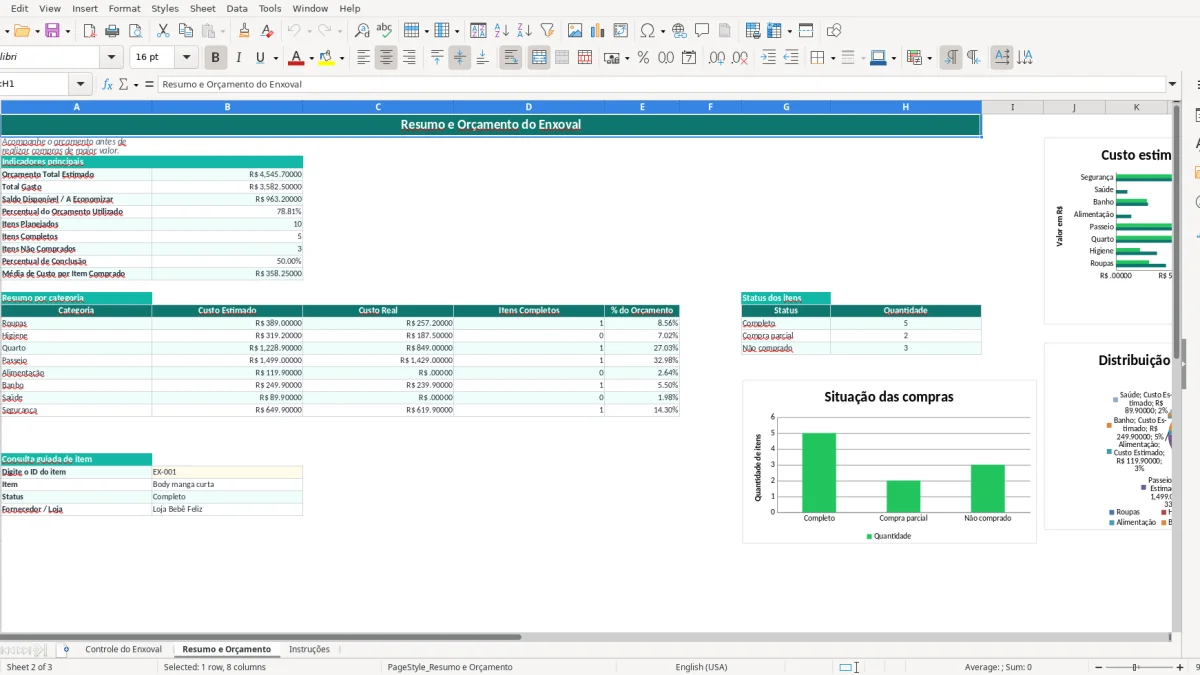Screen dimensions: 1200x675
Task: Click the Freeze Rows and Columns icon
Action: 775,31
